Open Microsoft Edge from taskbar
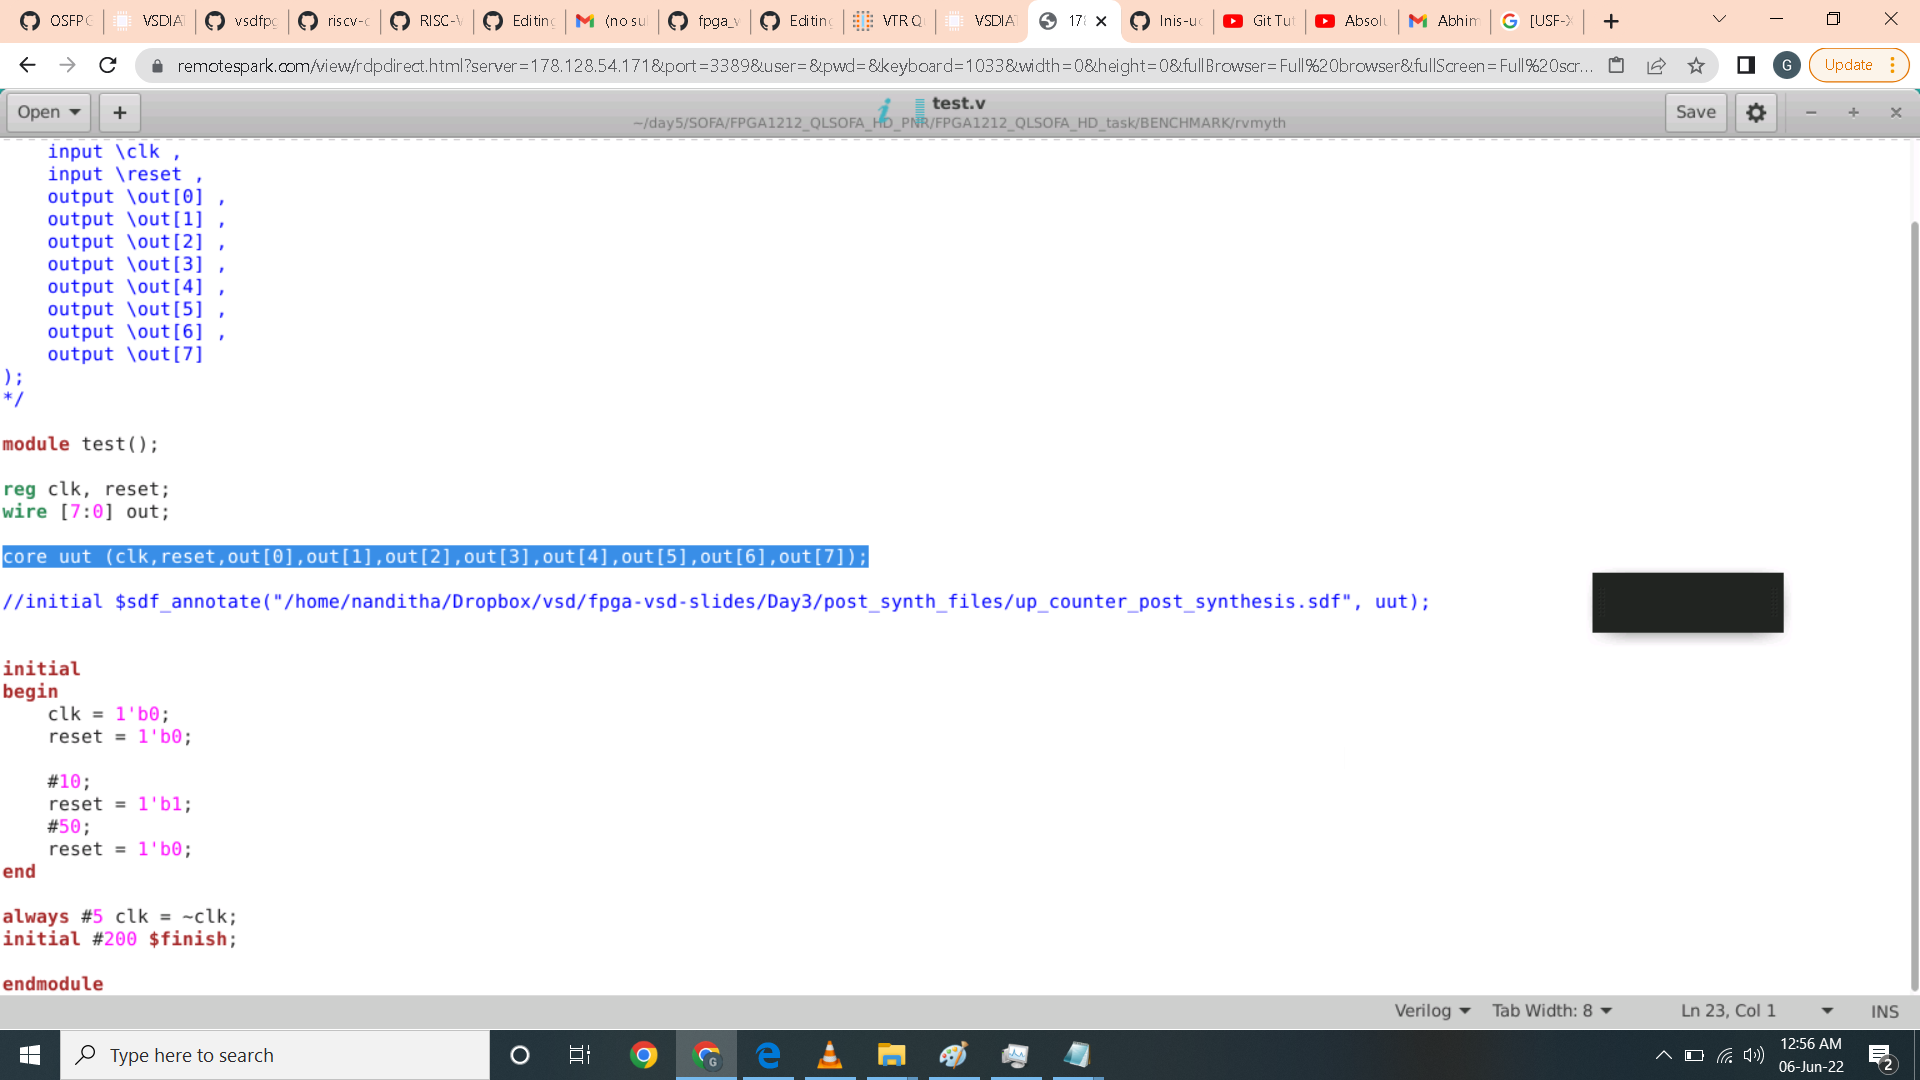 tap(768, 1055)
